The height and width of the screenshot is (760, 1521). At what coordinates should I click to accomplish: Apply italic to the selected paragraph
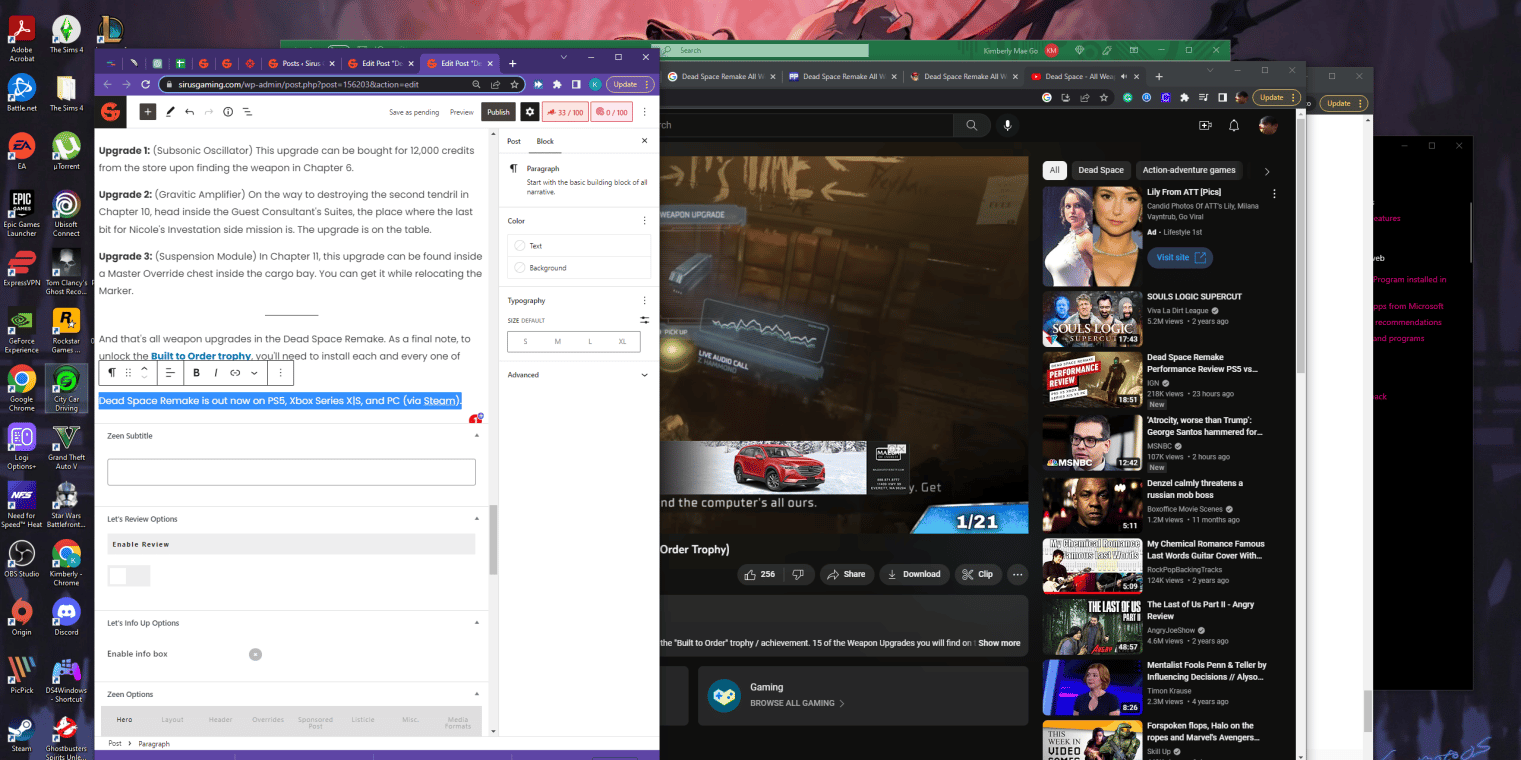point(216,372)
